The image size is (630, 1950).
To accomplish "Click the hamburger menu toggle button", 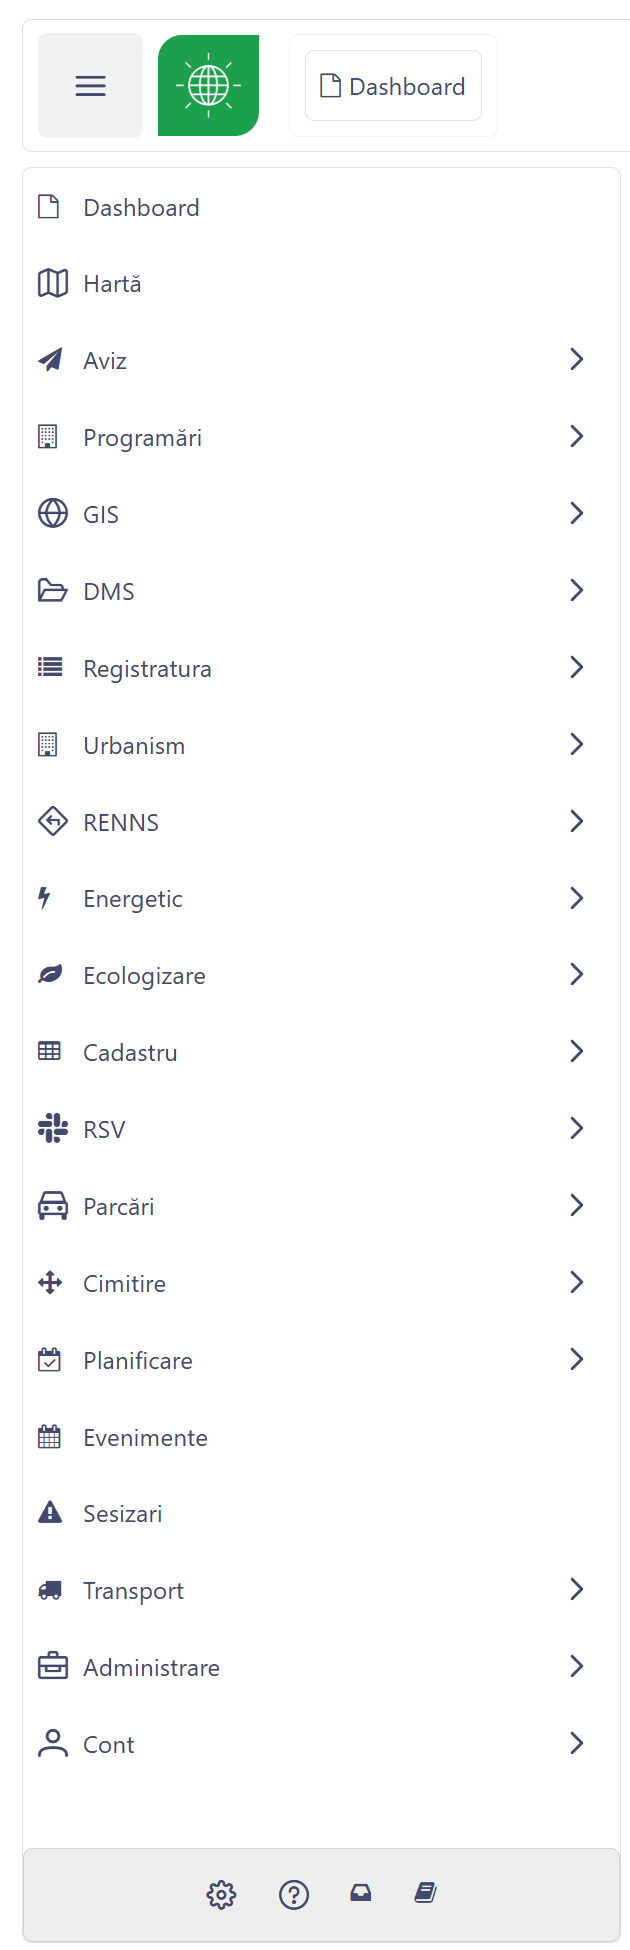I will click(x=90, y=86).
